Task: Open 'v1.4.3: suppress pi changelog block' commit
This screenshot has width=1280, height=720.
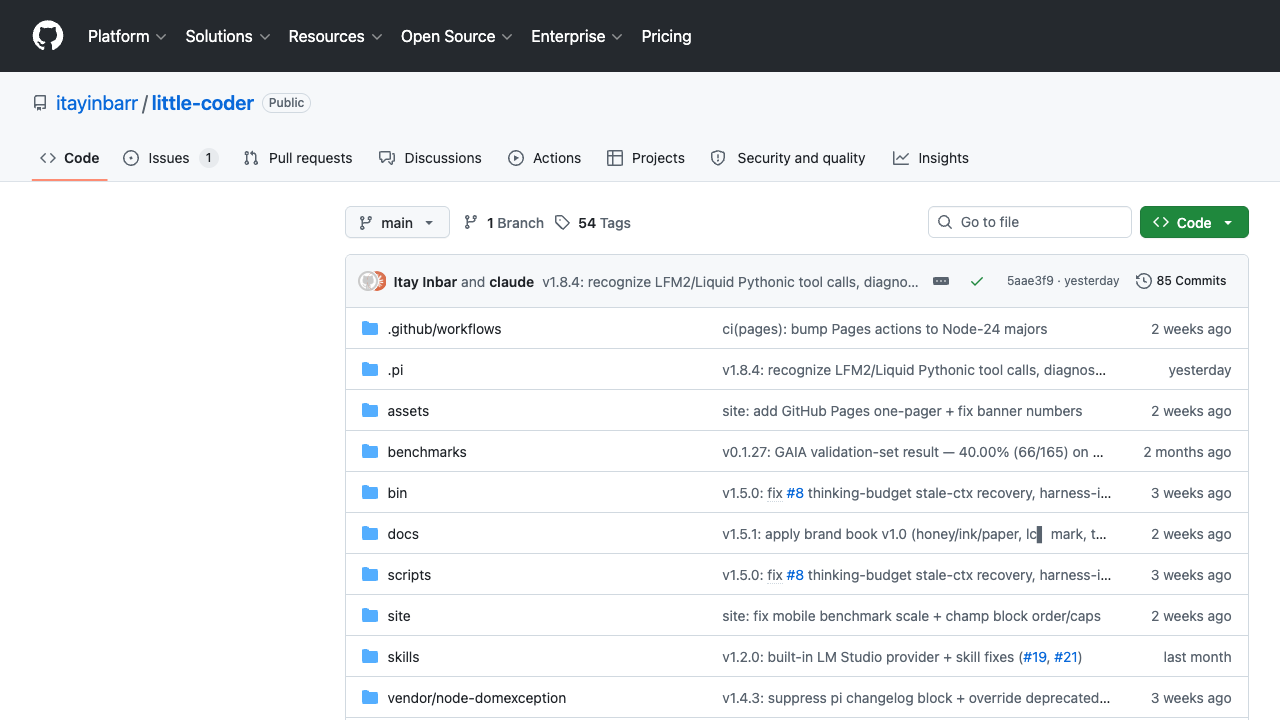Action: 916,698
